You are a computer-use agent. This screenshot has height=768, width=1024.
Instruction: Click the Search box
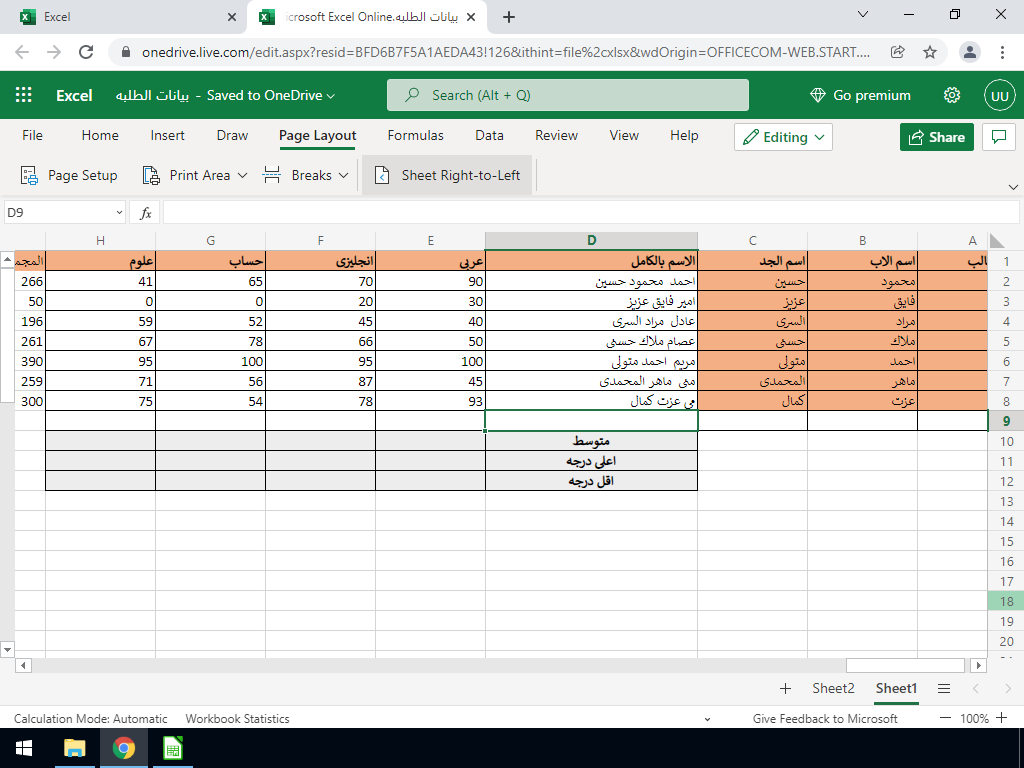[x=568, y=95]
